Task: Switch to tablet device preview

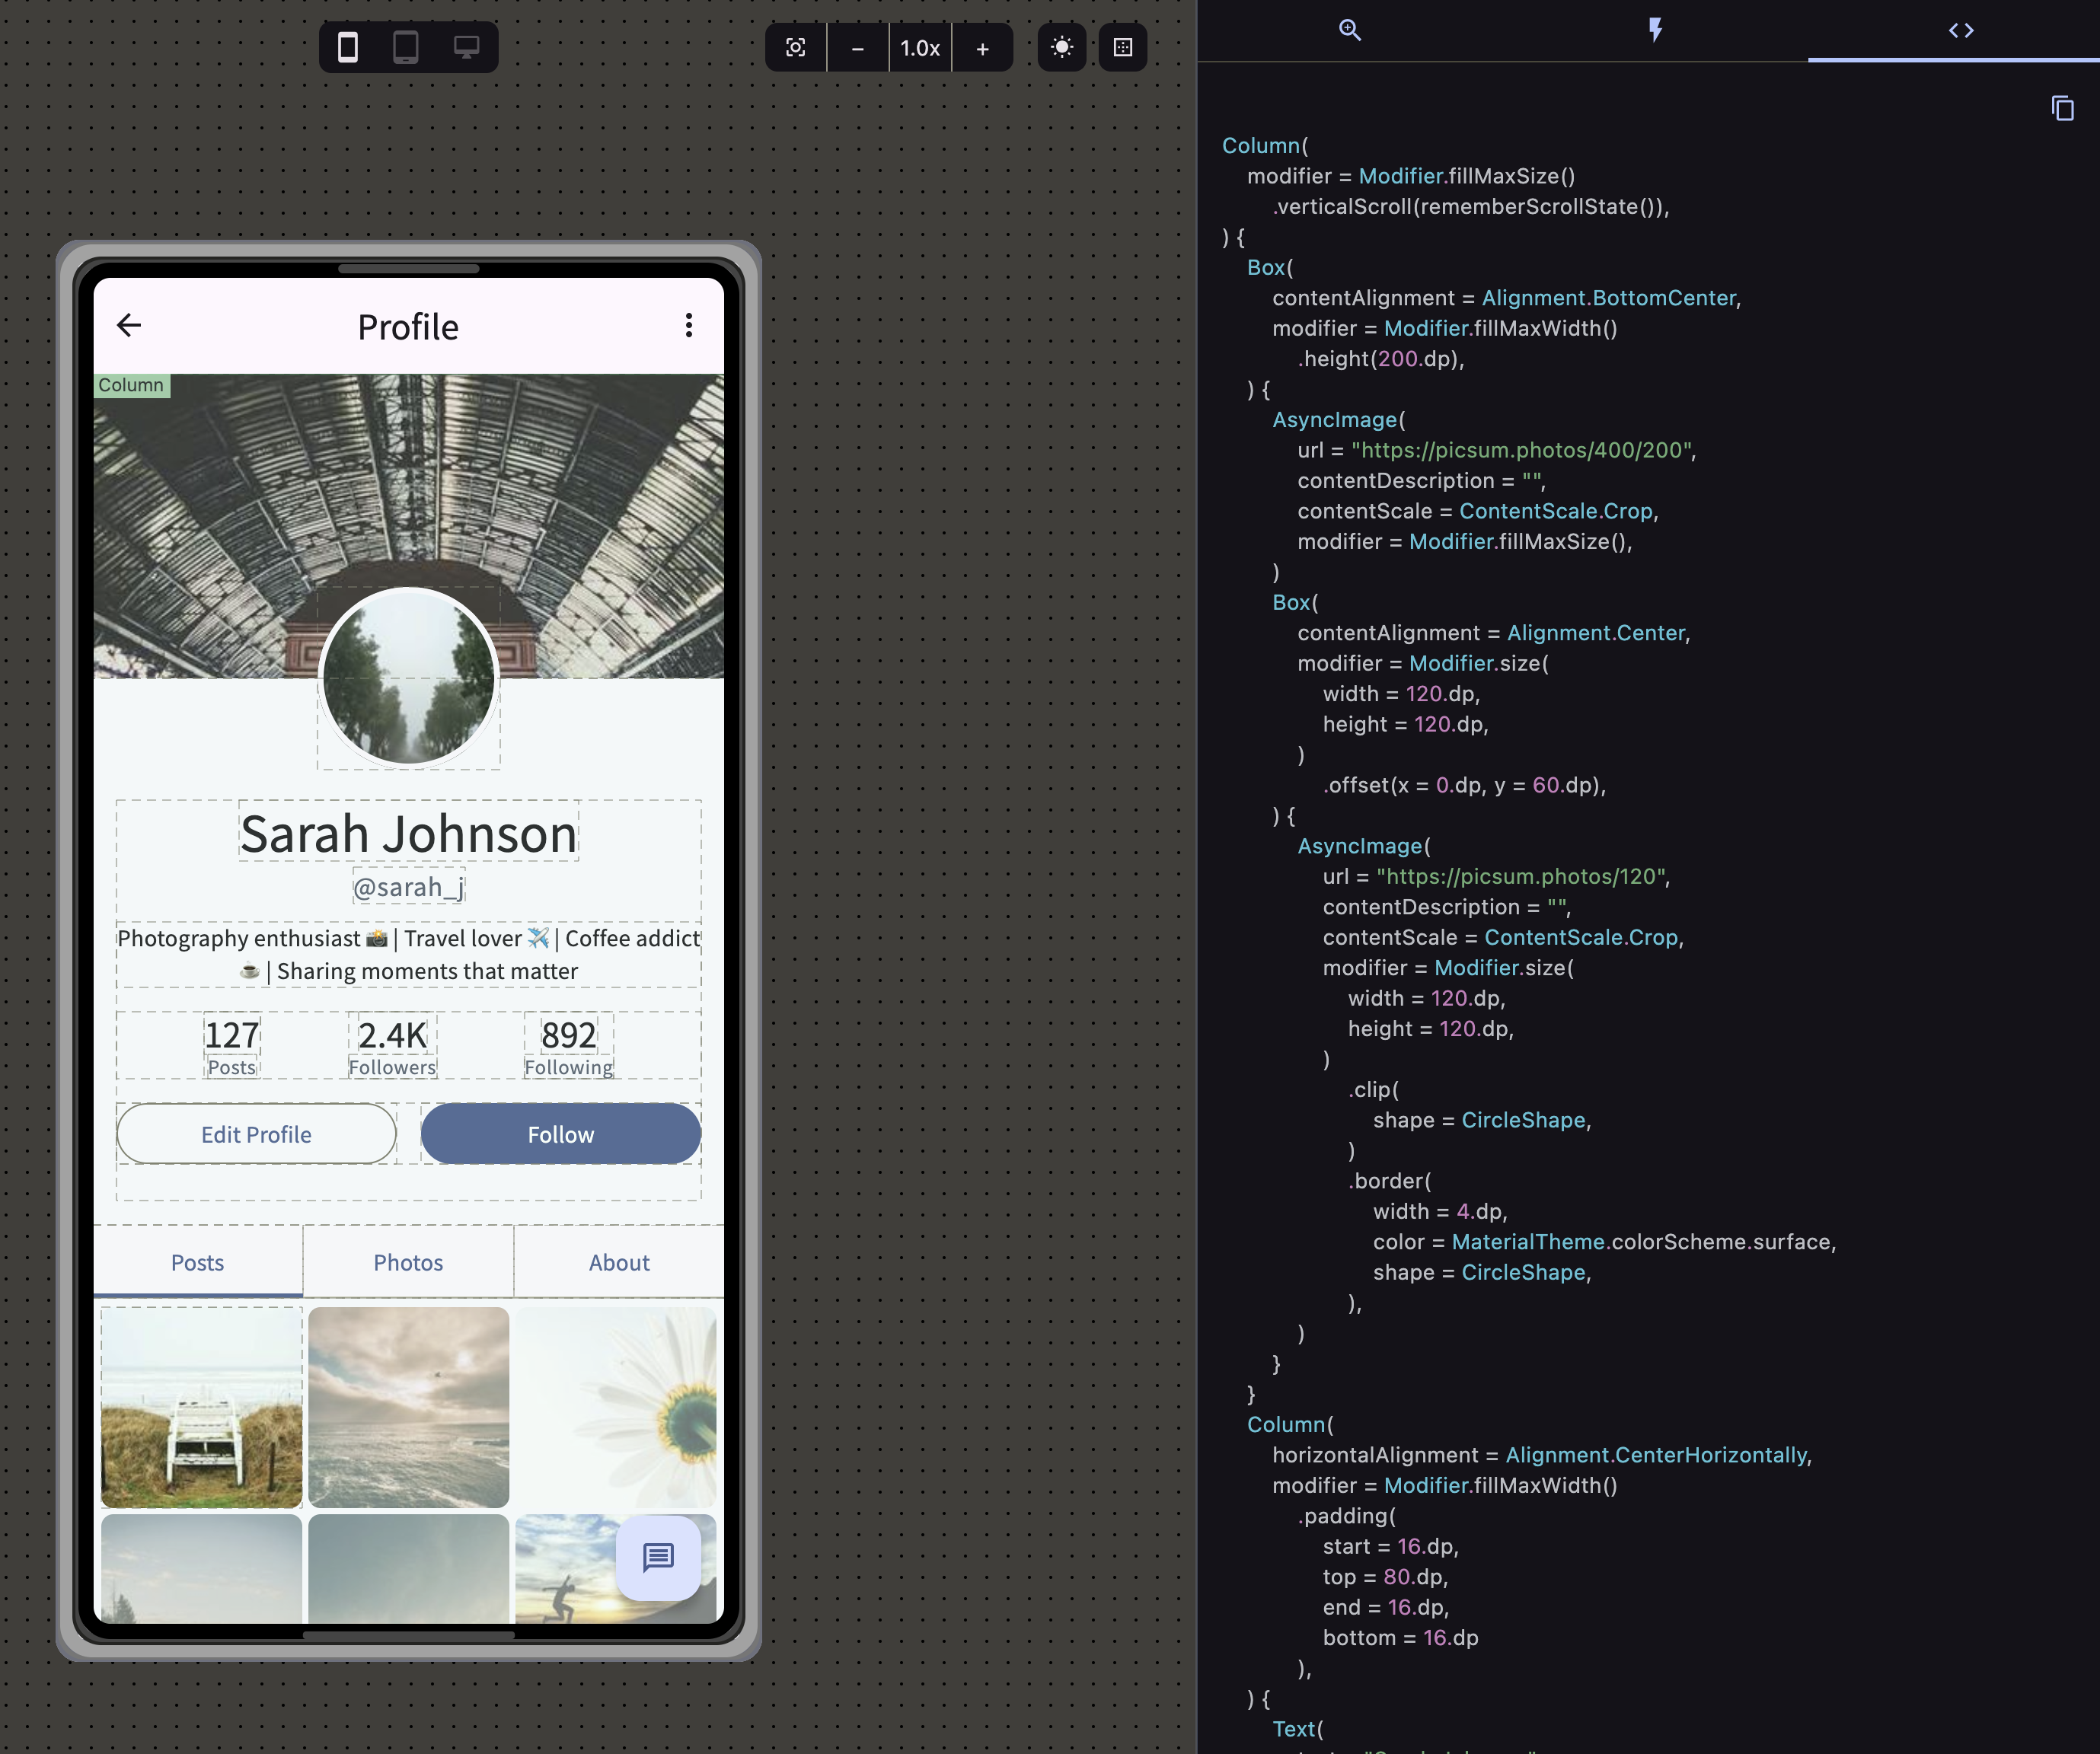Action: point(406,47)
